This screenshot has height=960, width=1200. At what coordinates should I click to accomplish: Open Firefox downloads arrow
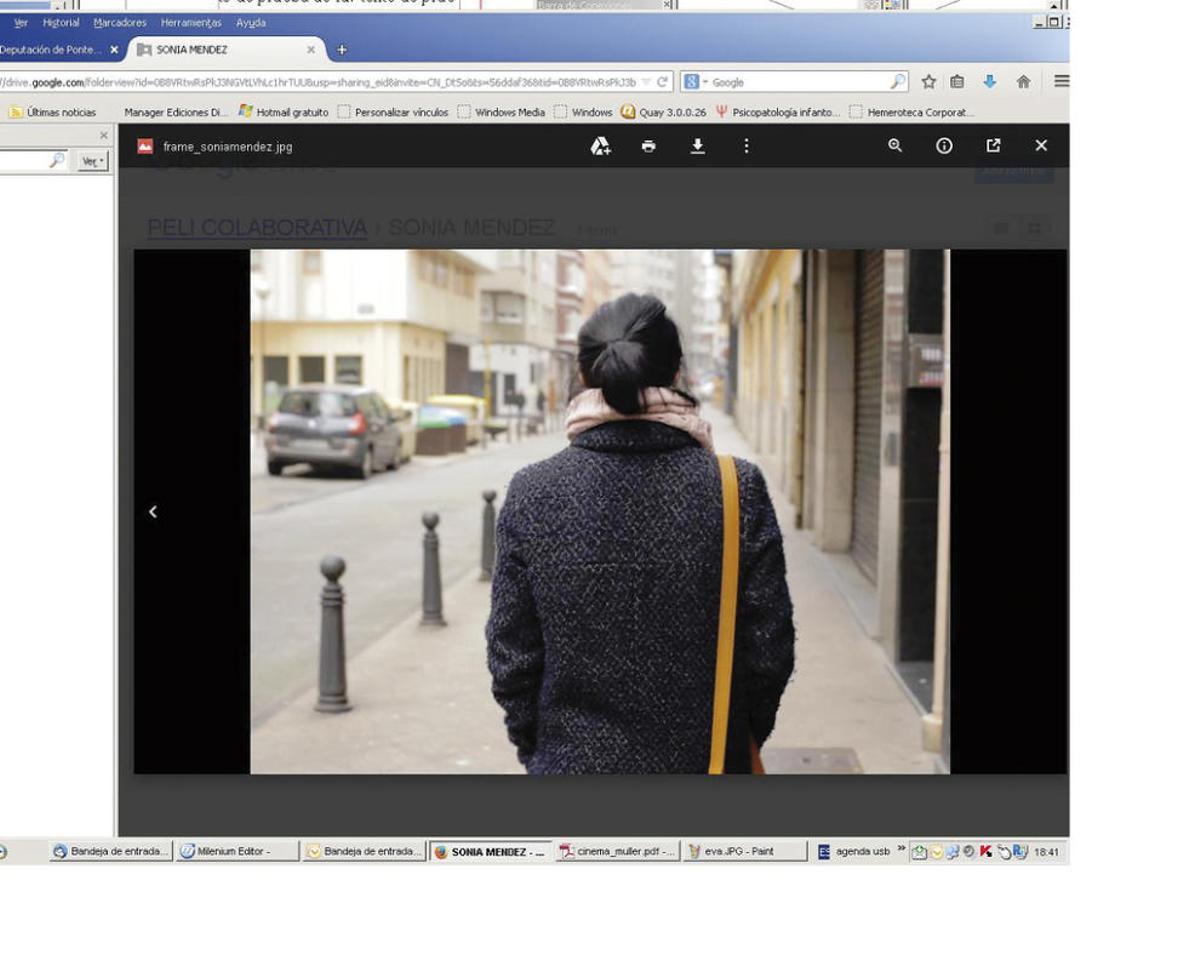click(x=990, y=82)
